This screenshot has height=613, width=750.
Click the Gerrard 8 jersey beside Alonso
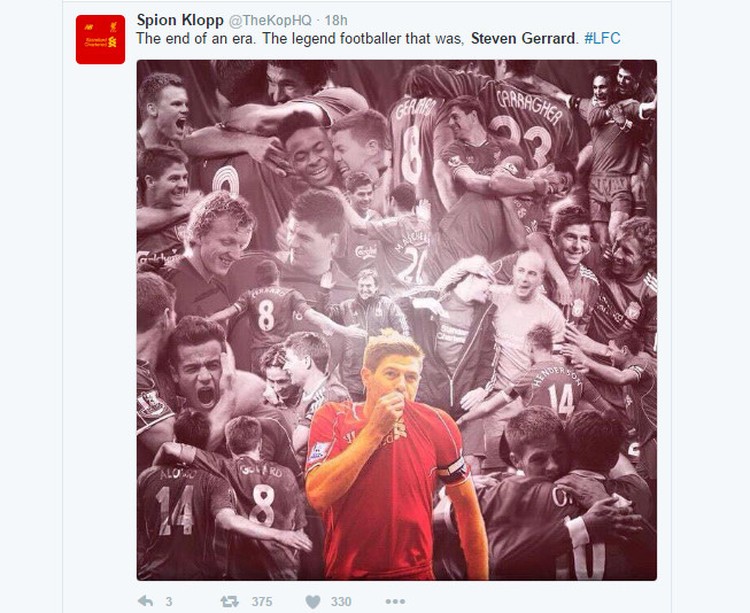pyautogui.click(x=263, y=497)
